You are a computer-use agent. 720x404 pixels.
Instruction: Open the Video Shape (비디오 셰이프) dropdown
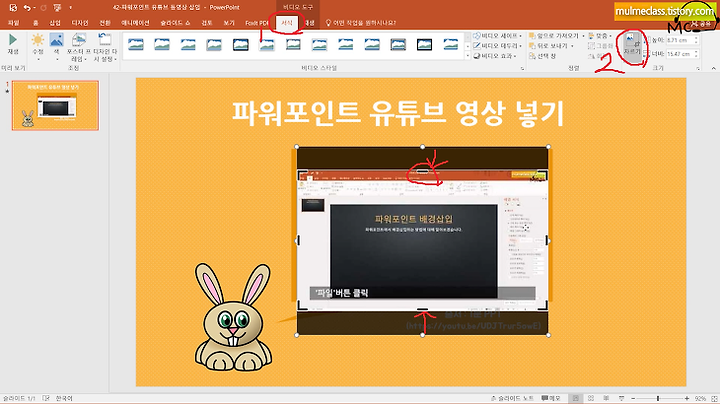[498, 36]
